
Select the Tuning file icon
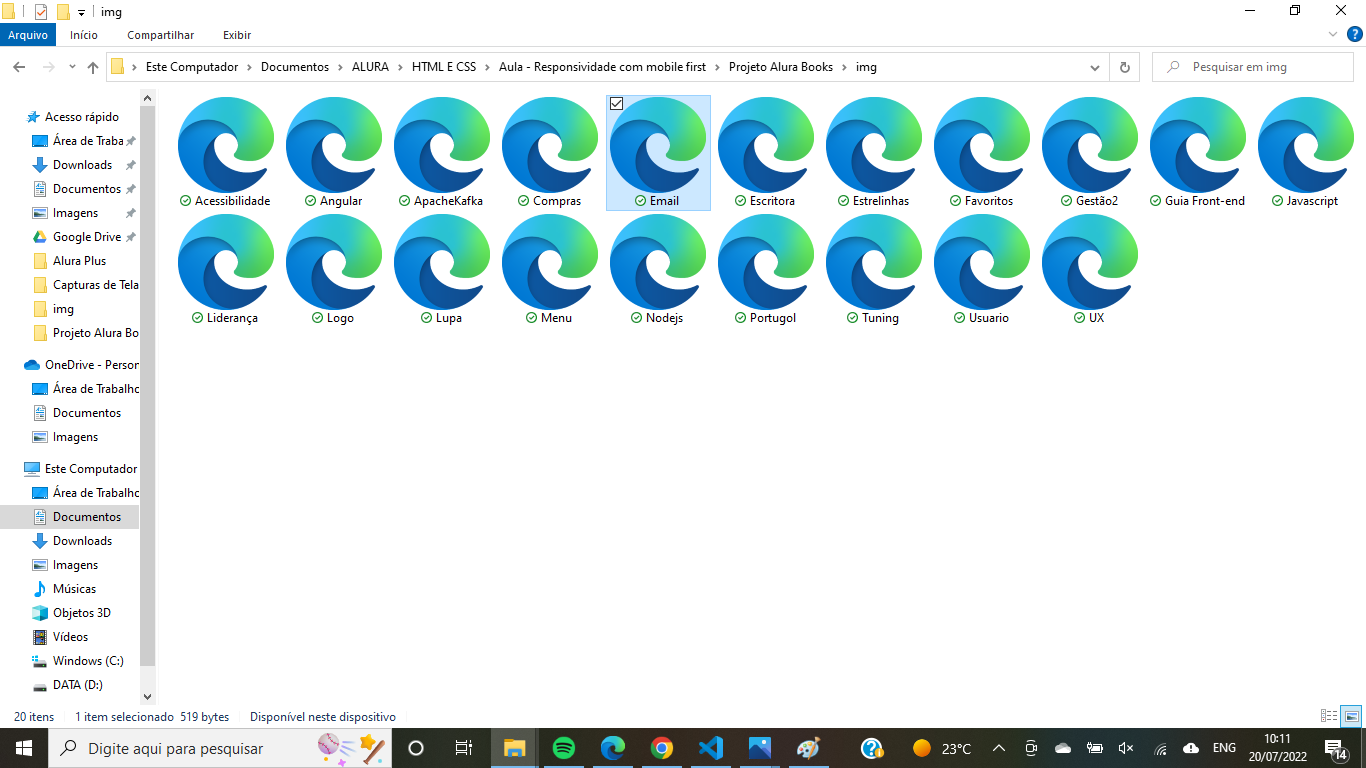[x=874, y=262]
